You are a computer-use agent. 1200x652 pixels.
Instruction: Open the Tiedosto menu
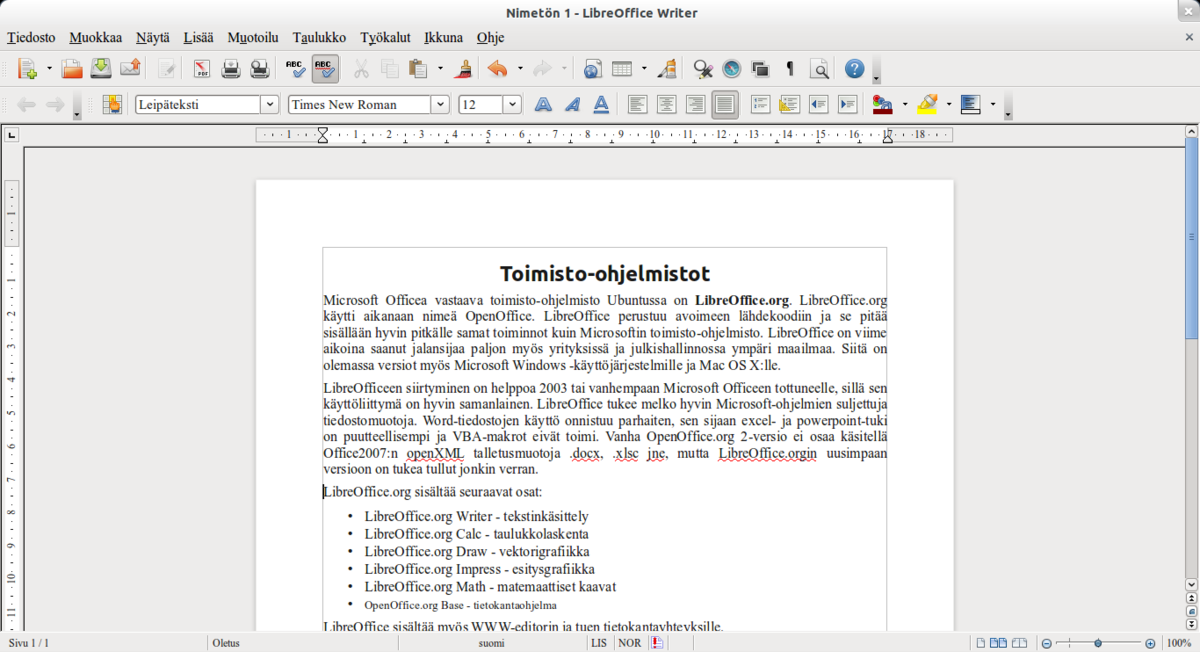[x=31, y=37]
